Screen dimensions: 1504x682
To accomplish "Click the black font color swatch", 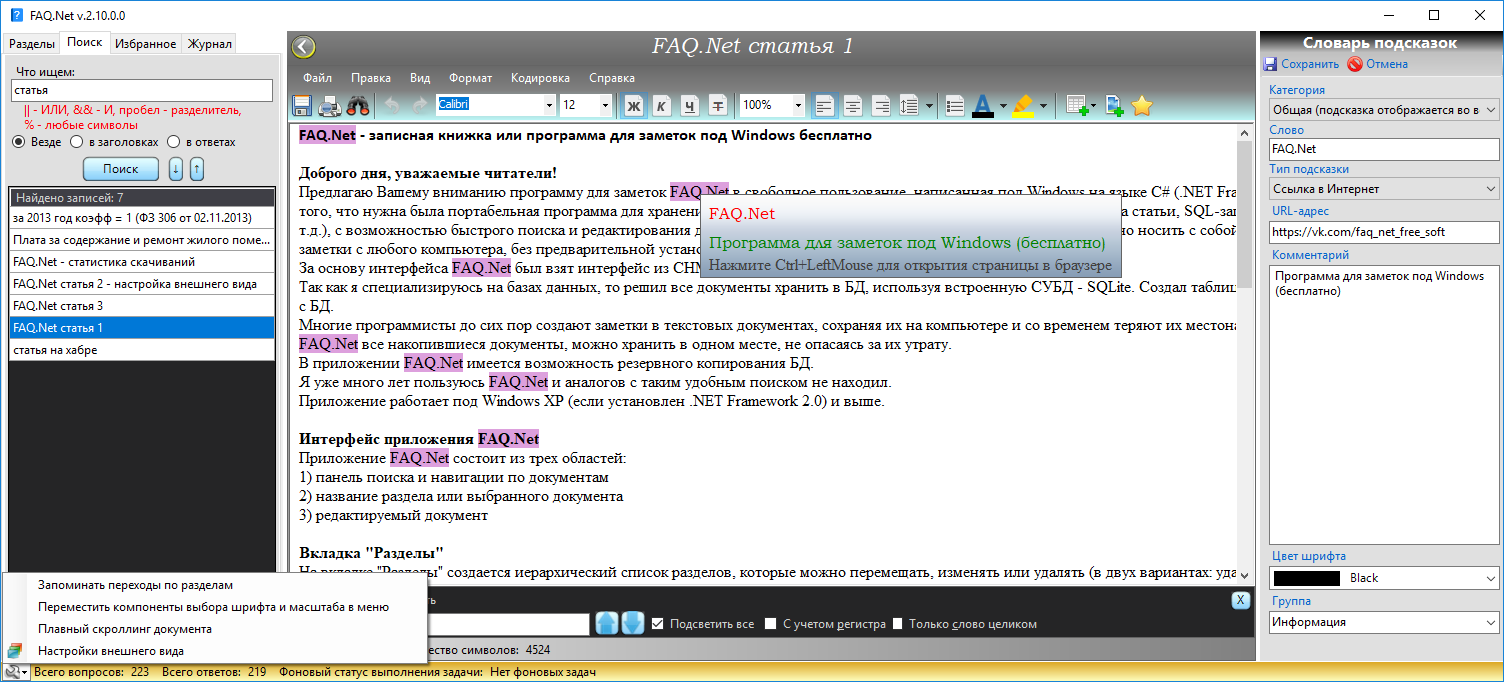I will (1307, 578).
